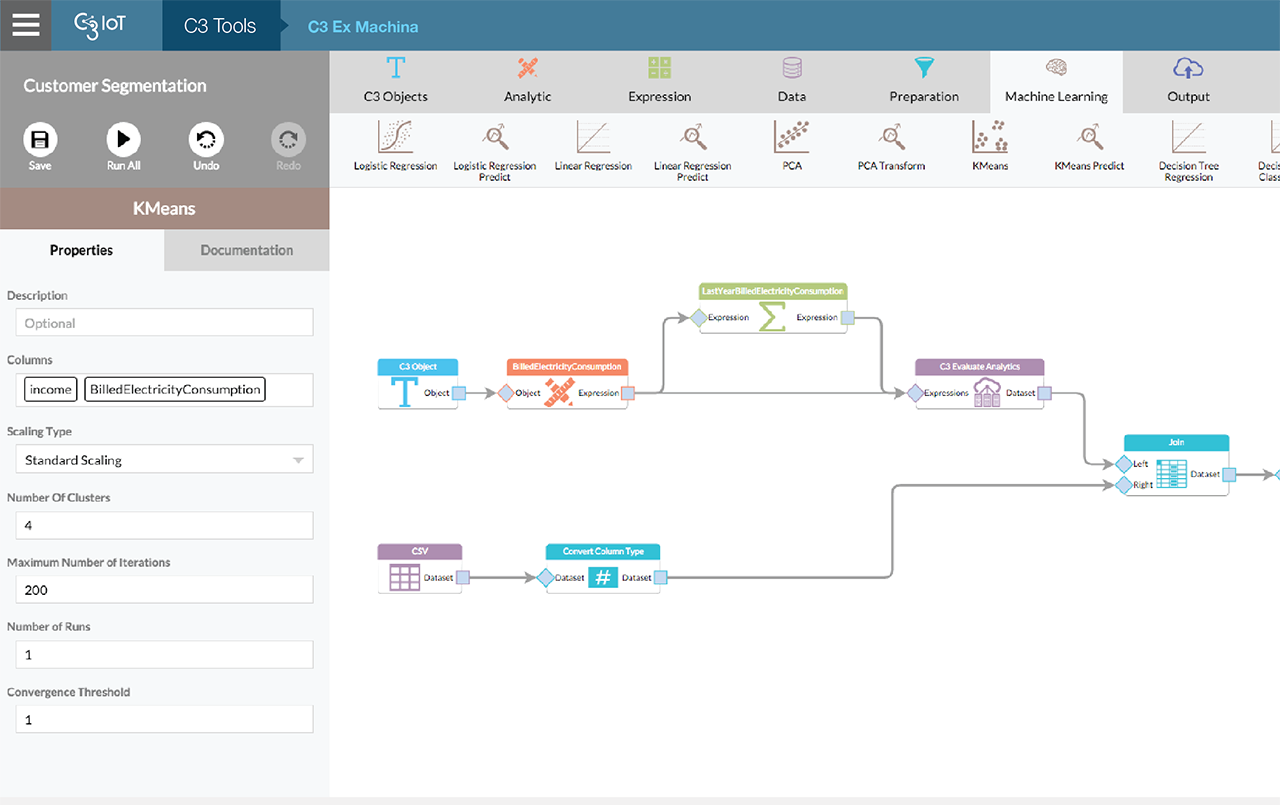
Task: Select the Preparation funnel icon
Action: (x=924, y=80)
